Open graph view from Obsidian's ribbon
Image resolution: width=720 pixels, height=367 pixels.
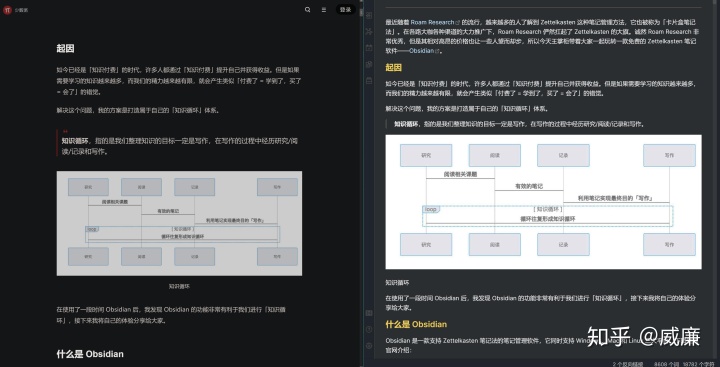(369, 32)
